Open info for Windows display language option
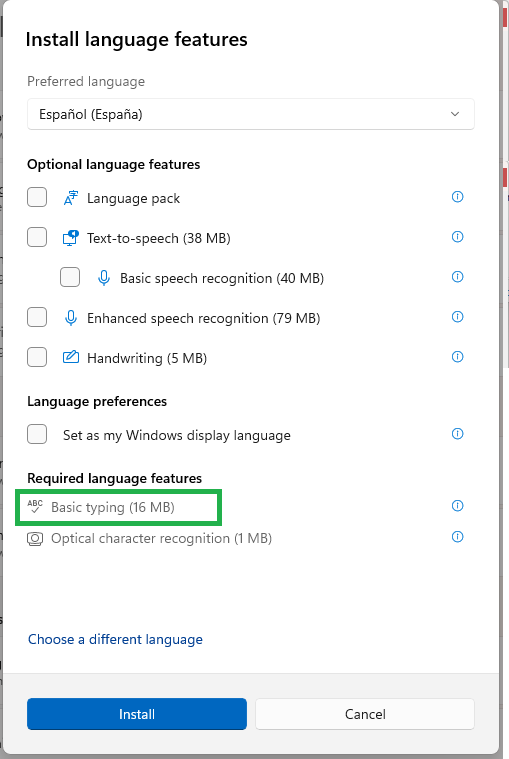 click(x=457, y=434)
